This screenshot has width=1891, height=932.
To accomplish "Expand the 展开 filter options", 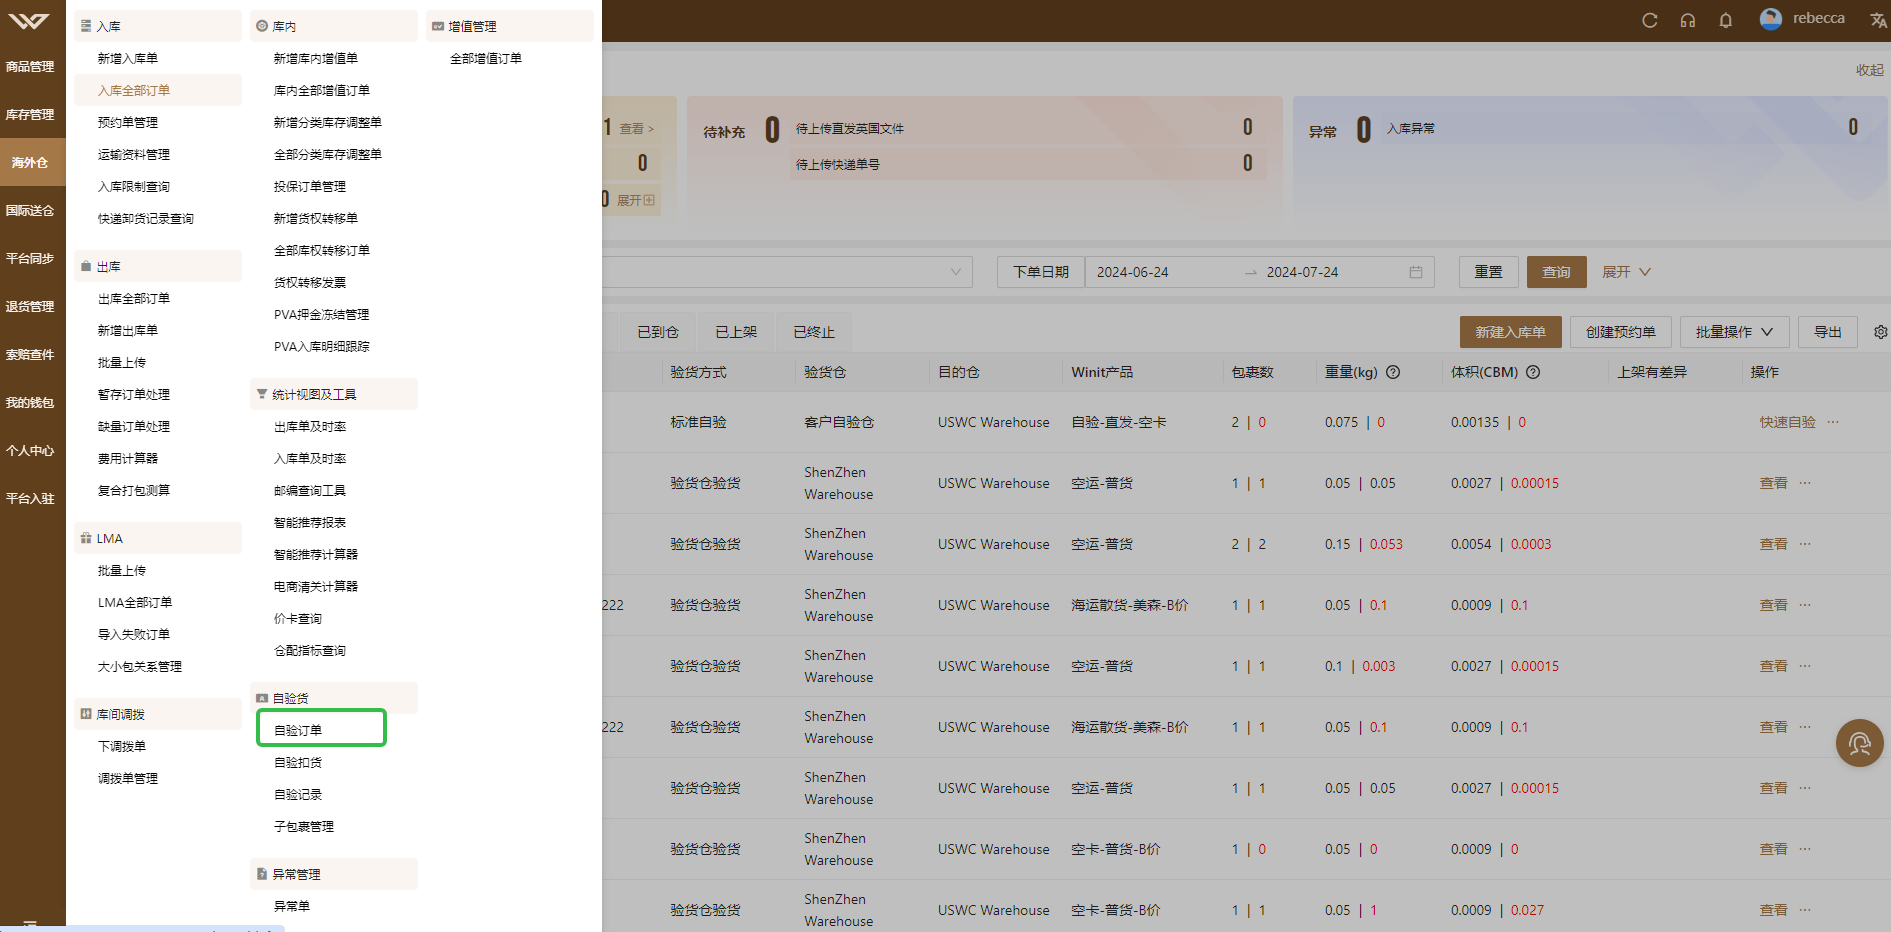I will [x=1627, y=272].
